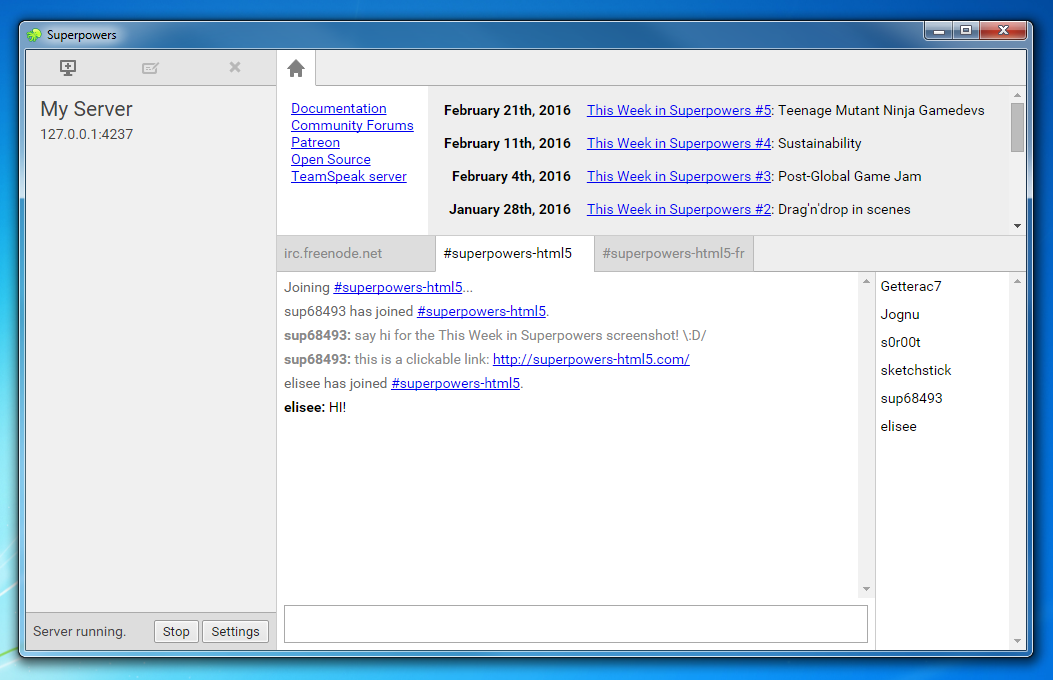Open server Settings
This screenshot has width=1053, height=680.
tap(235, 631)
